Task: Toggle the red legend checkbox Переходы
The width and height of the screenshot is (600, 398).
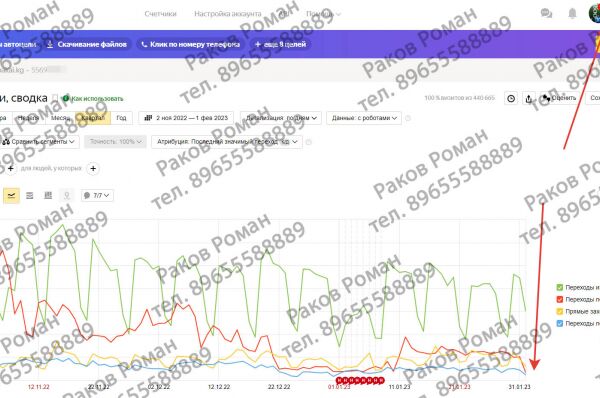Action: pyautogui.click(x=560, y=299)
